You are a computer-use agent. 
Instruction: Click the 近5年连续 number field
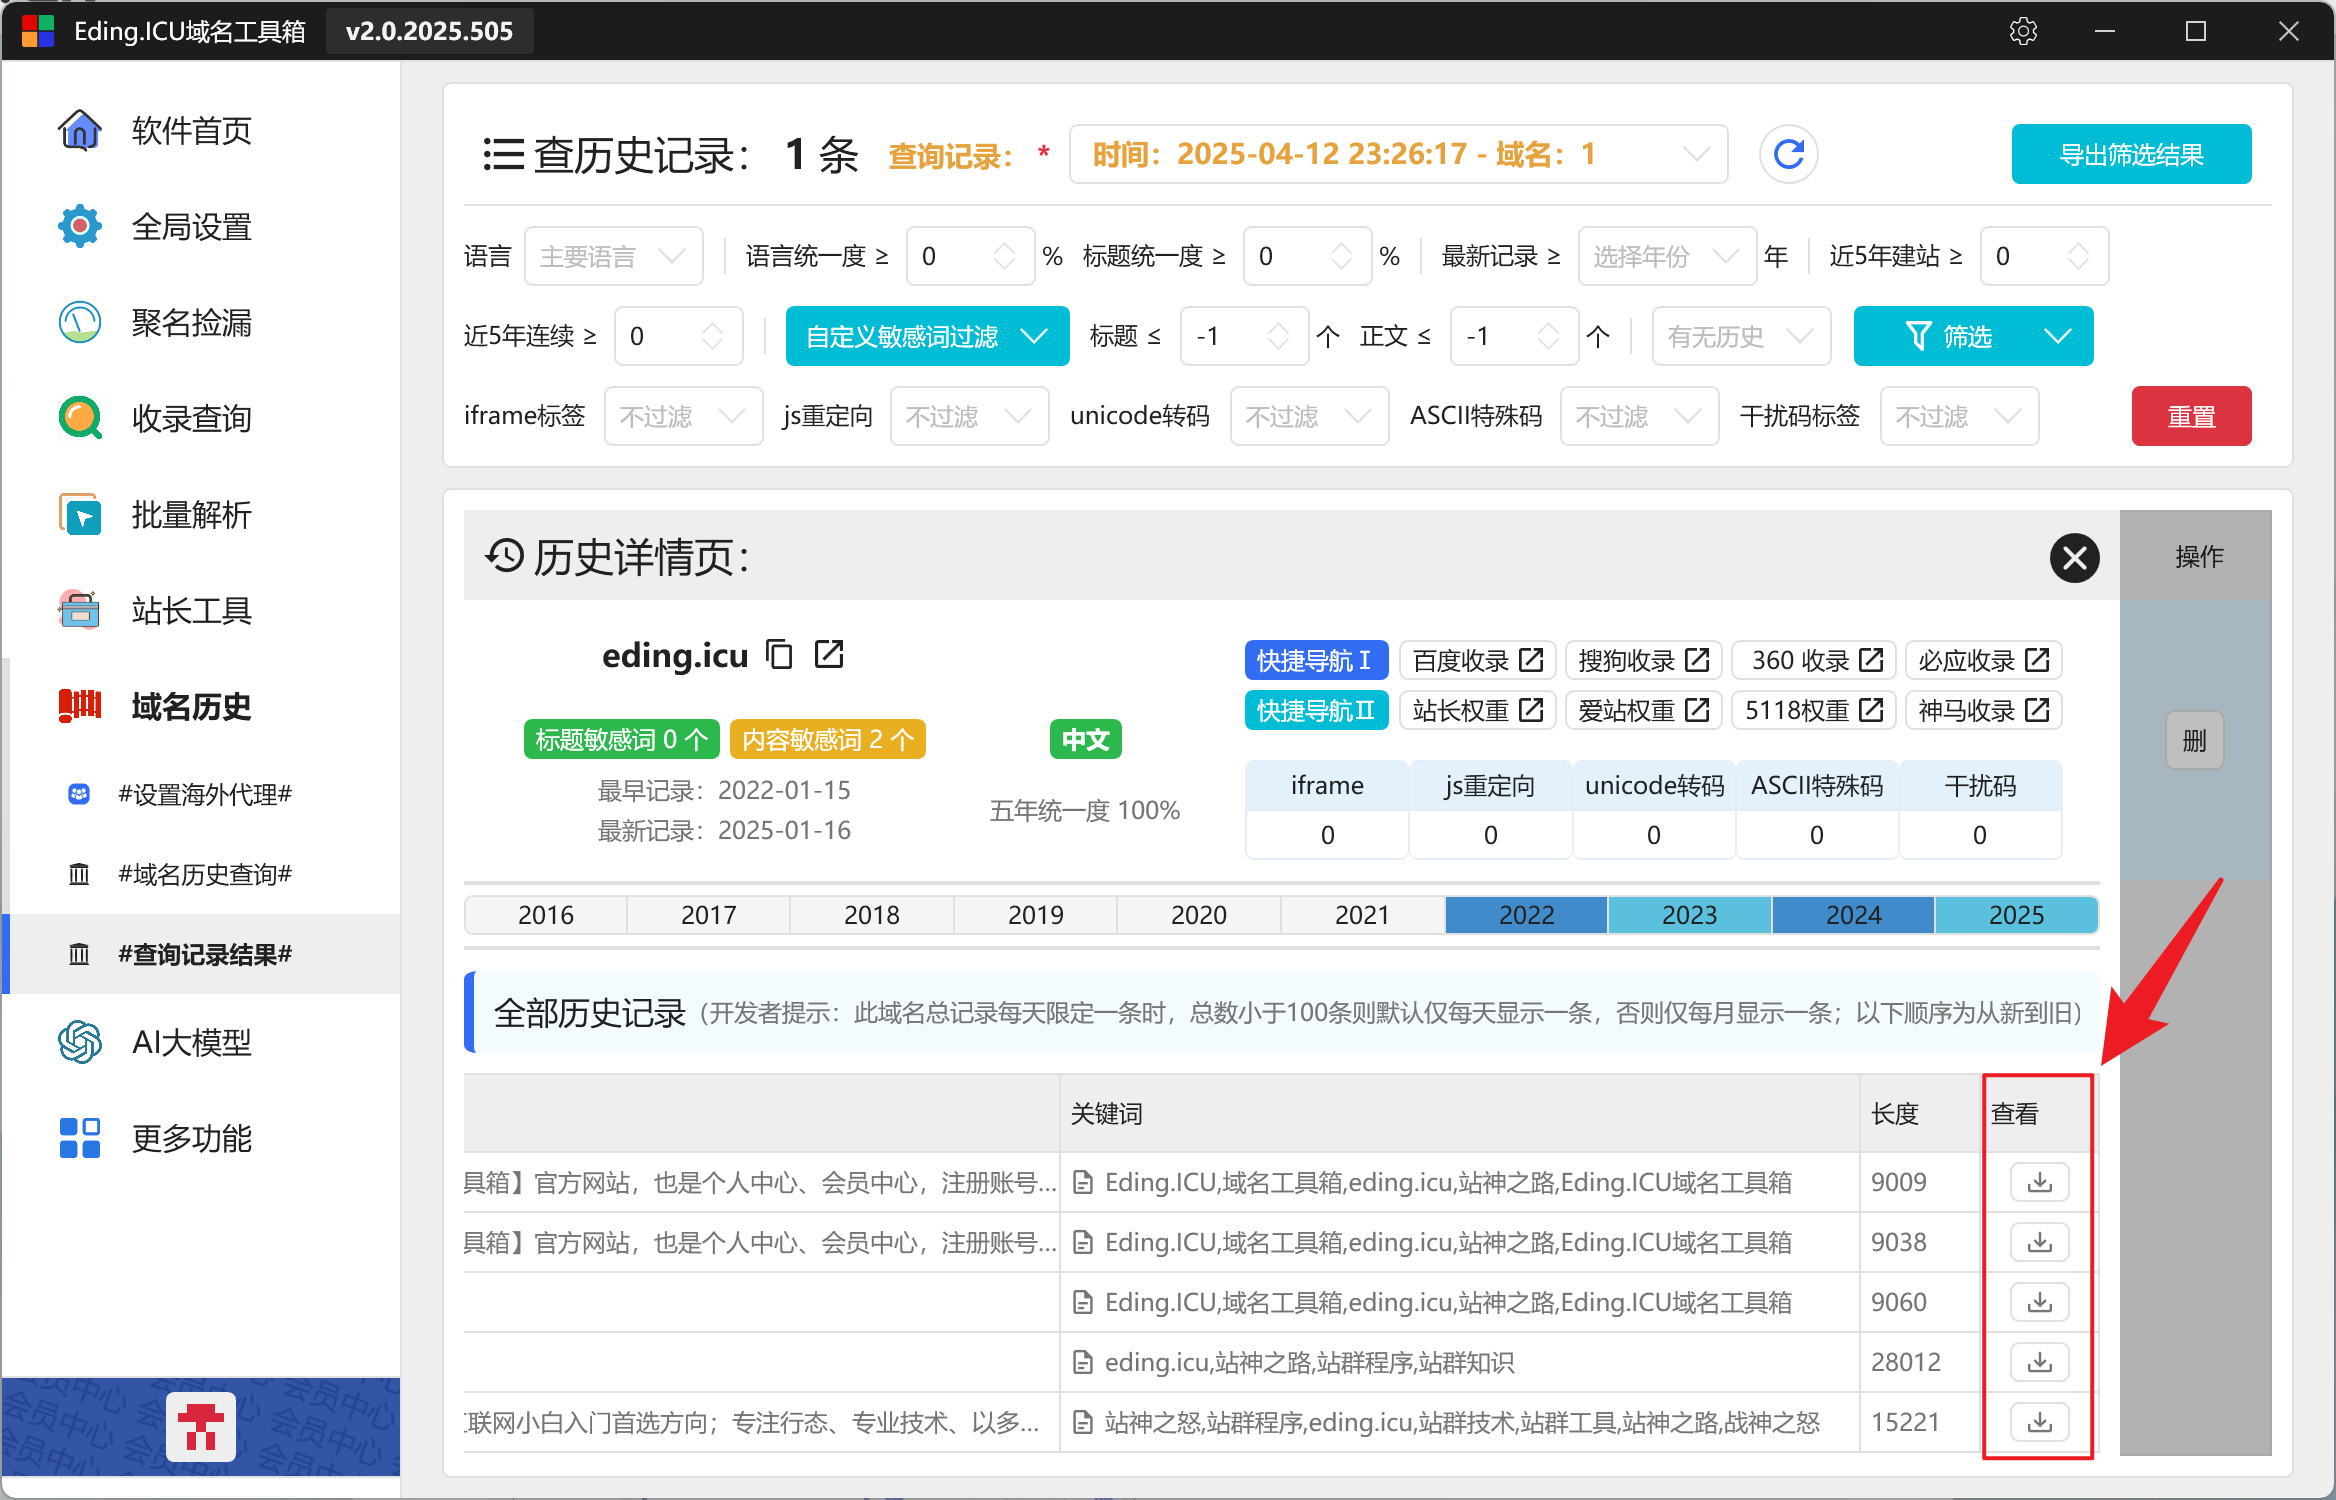(x=678, y=336)
